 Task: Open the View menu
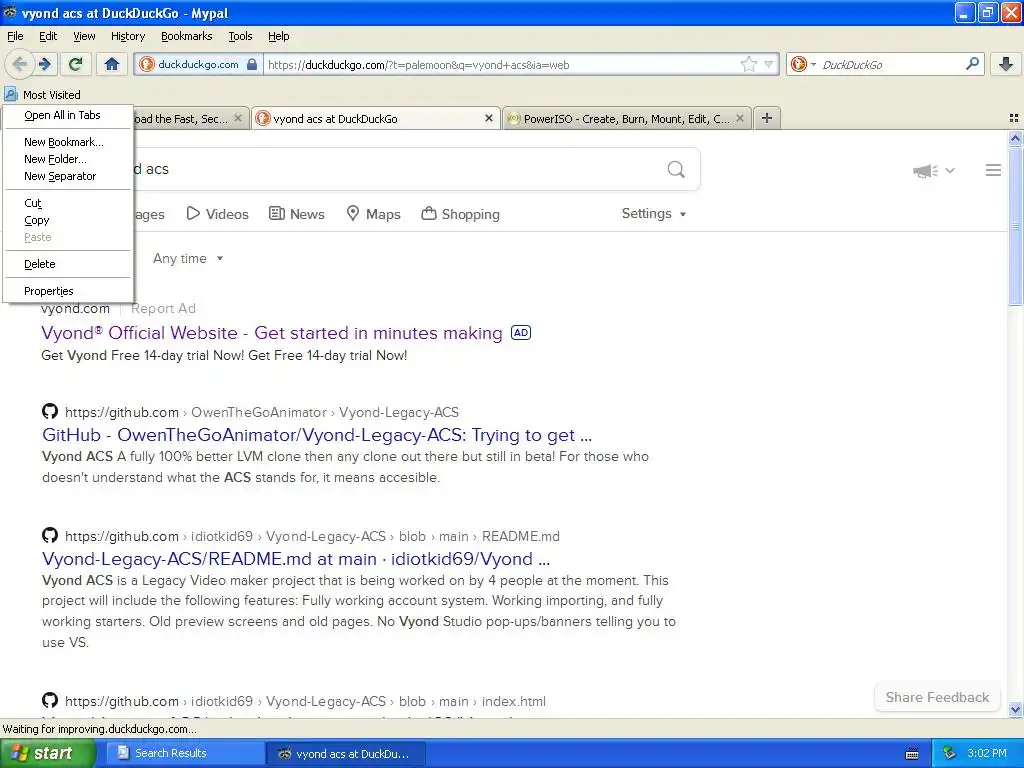coord(84,36)
